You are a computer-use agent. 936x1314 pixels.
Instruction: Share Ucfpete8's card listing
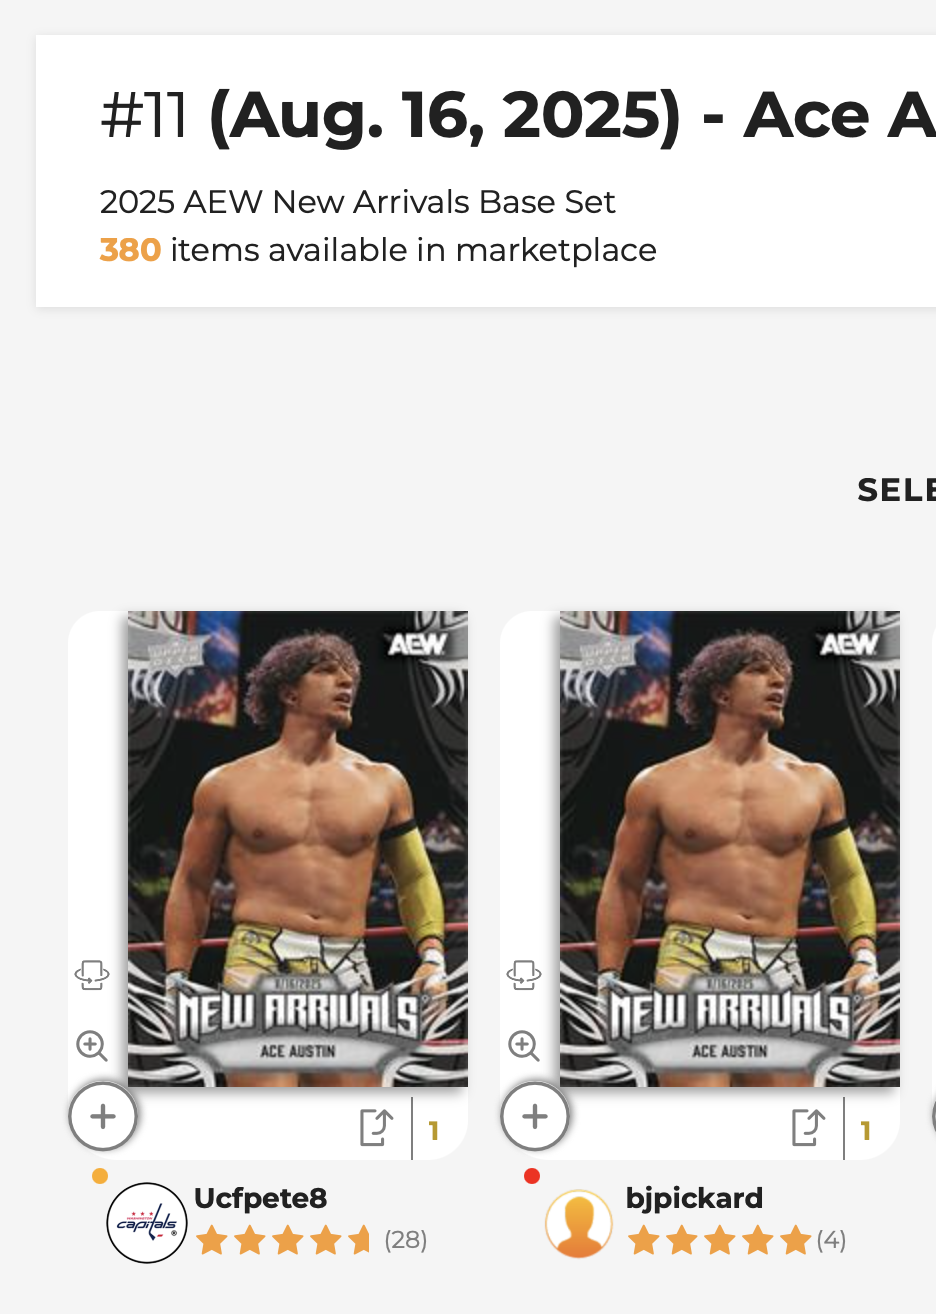pos(376,1127)
